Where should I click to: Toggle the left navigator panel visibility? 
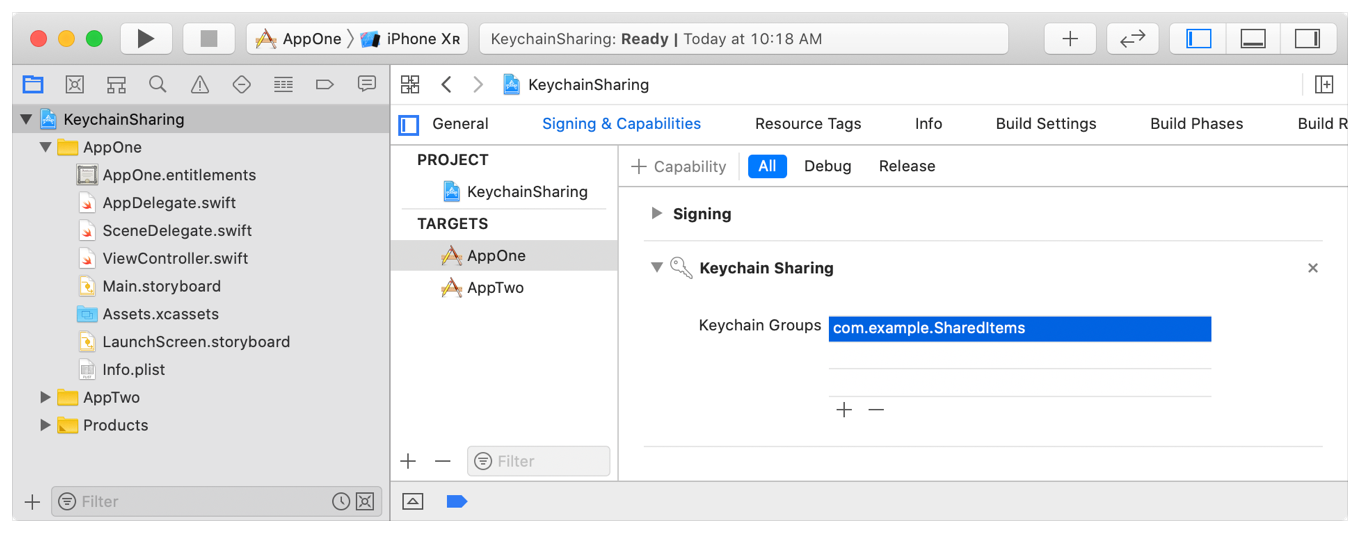click(1198, 39)
